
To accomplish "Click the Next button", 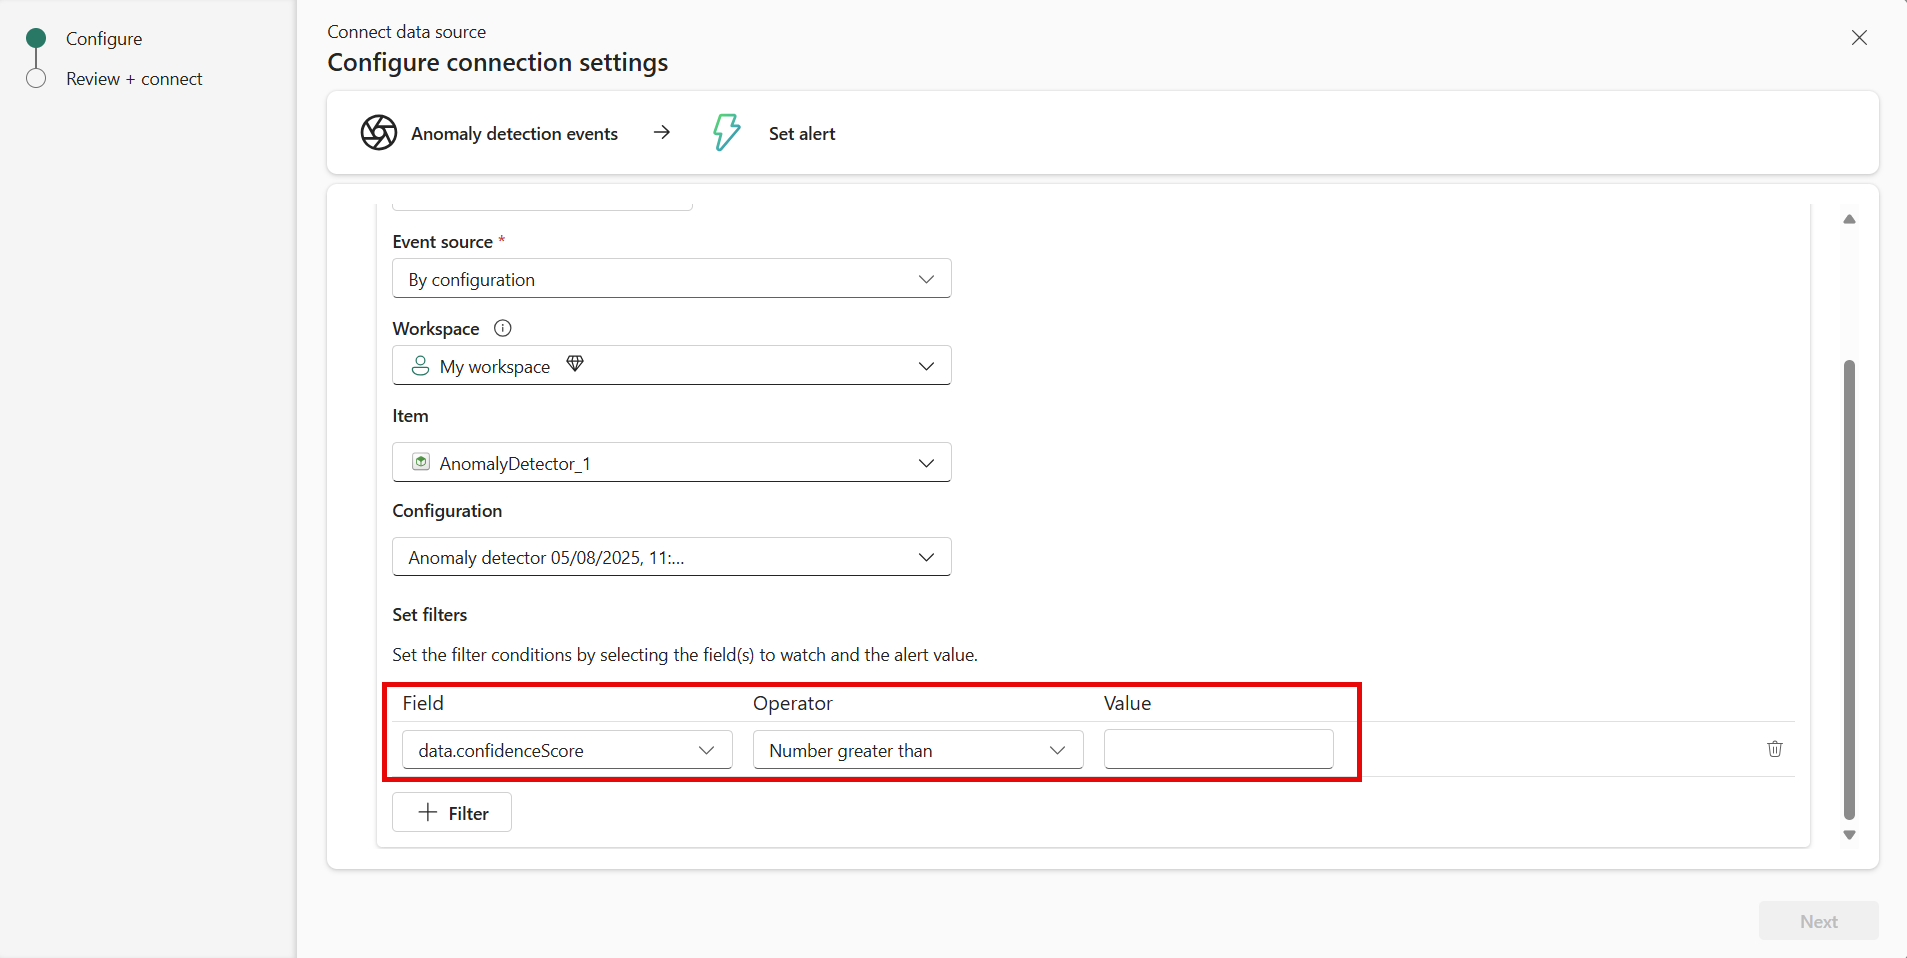I will tap(1818, 921).
